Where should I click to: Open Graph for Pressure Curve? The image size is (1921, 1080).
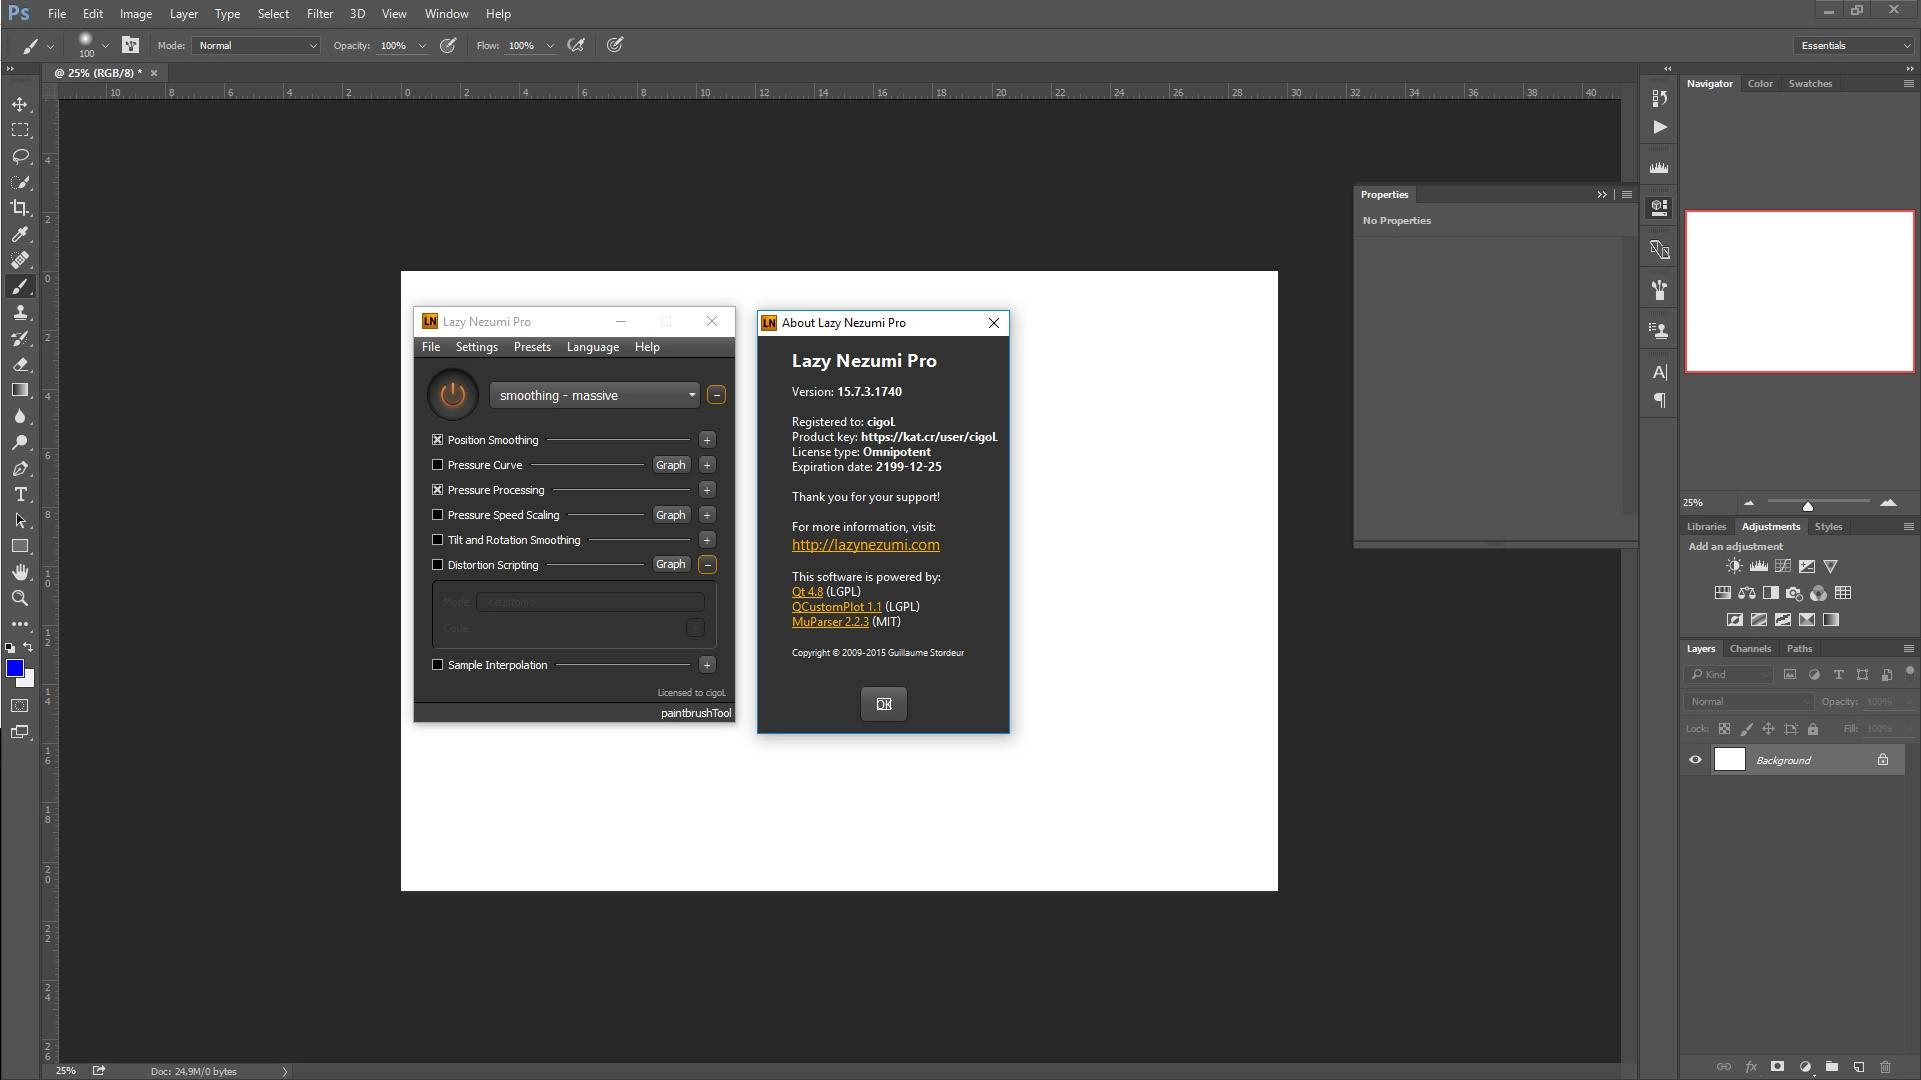[x=671, y=464]
